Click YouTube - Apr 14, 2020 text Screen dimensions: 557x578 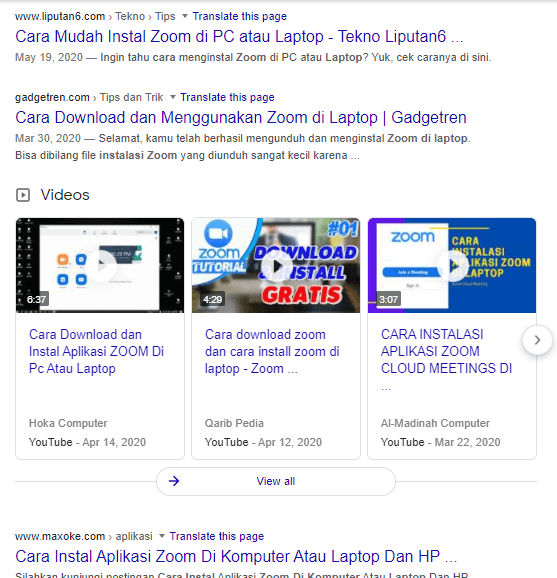tap(87, 442)
